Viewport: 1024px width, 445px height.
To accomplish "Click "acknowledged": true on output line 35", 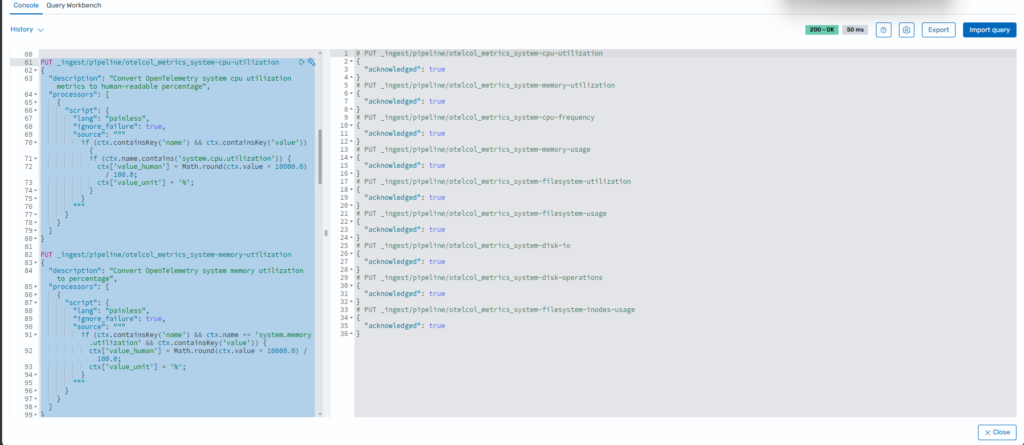I will click(x=404, y=325).
